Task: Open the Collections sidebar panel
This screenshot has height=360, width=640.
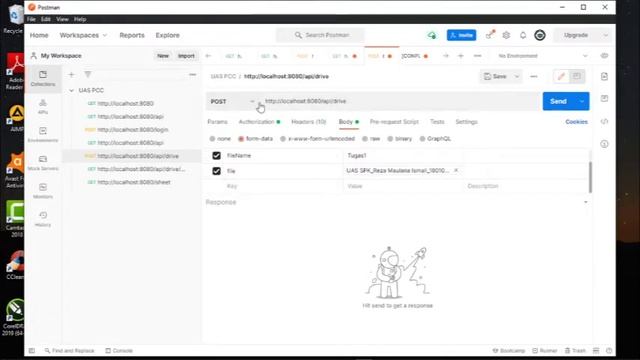Action: (x=43, y=78)
